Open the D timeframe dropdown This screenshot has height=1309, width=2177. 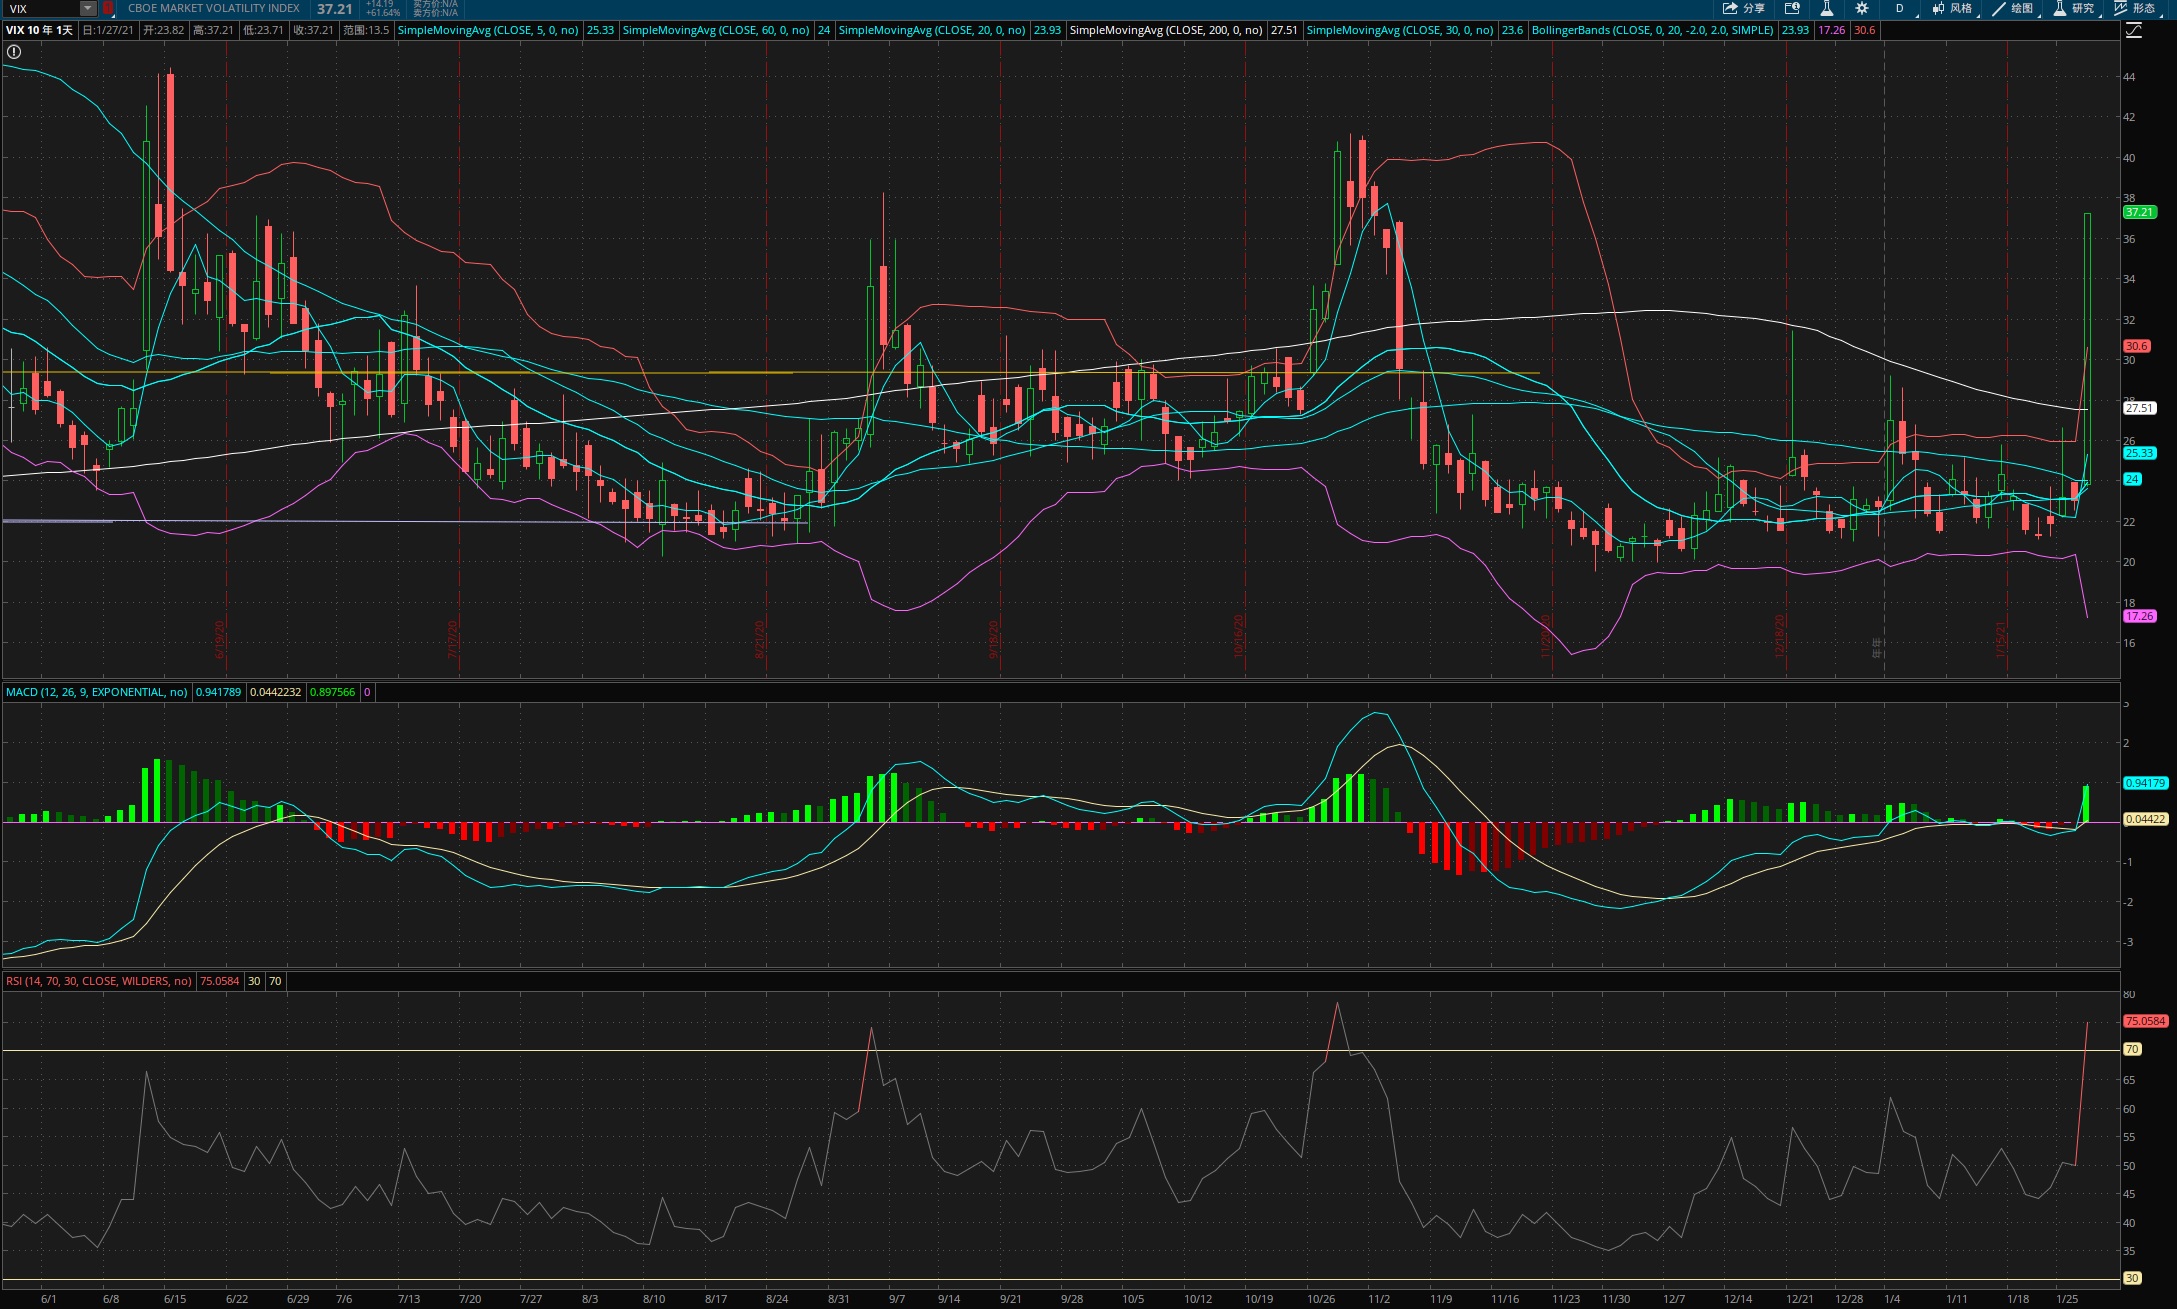point(1900,8)
